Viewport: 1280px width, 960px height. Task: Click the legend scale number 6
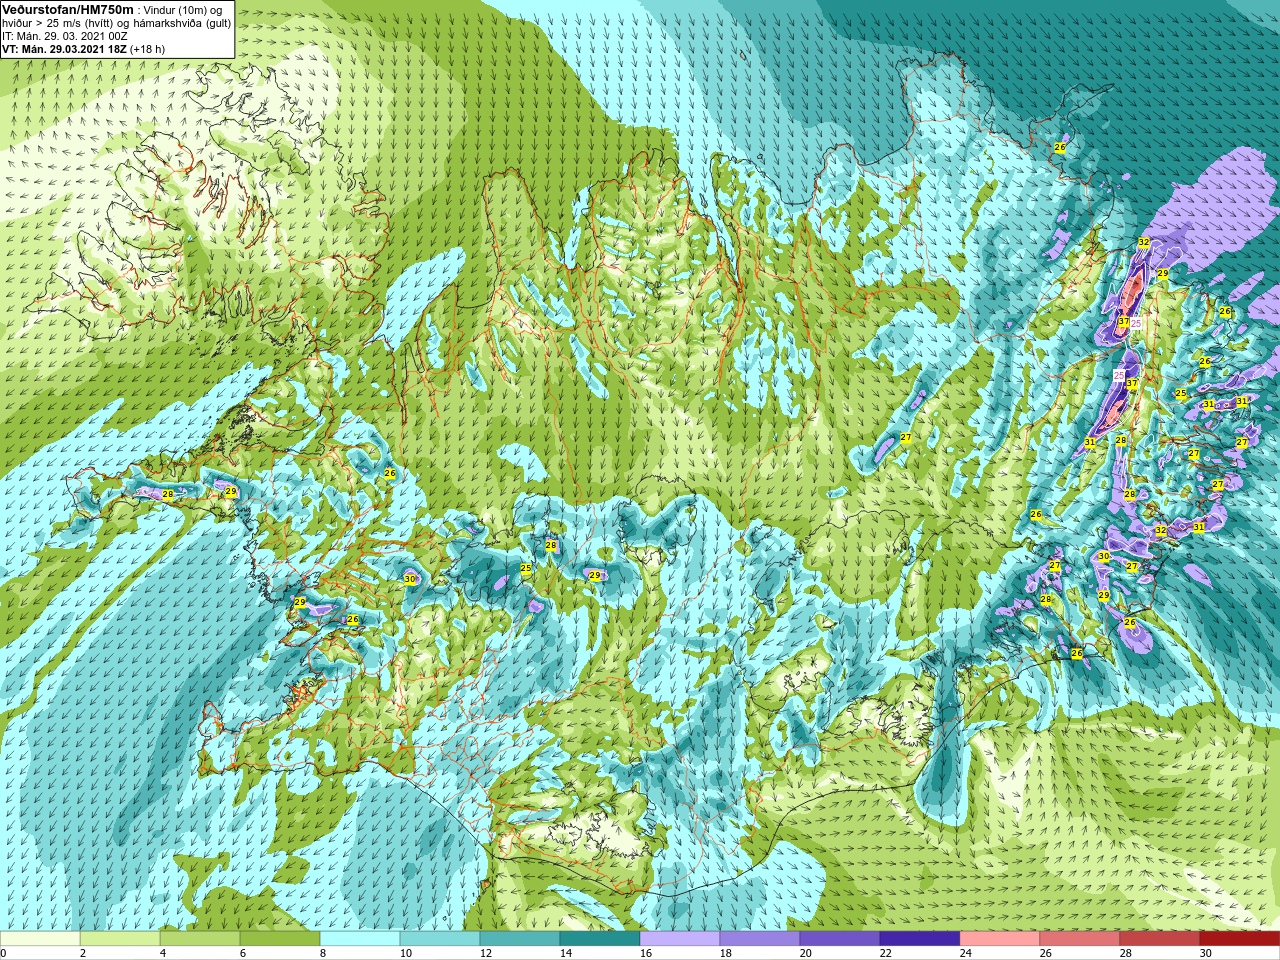pos(243,953)
